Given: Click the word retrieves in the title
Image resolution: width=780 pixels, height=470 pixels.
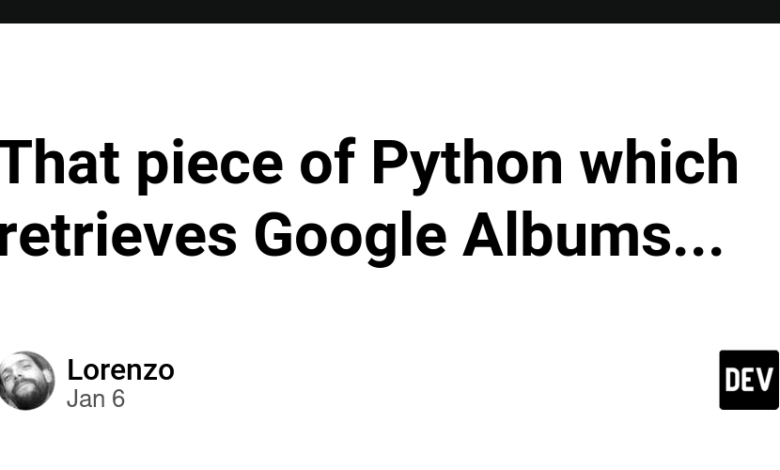Looking at the screenshot, I should (x=118, y=235).
